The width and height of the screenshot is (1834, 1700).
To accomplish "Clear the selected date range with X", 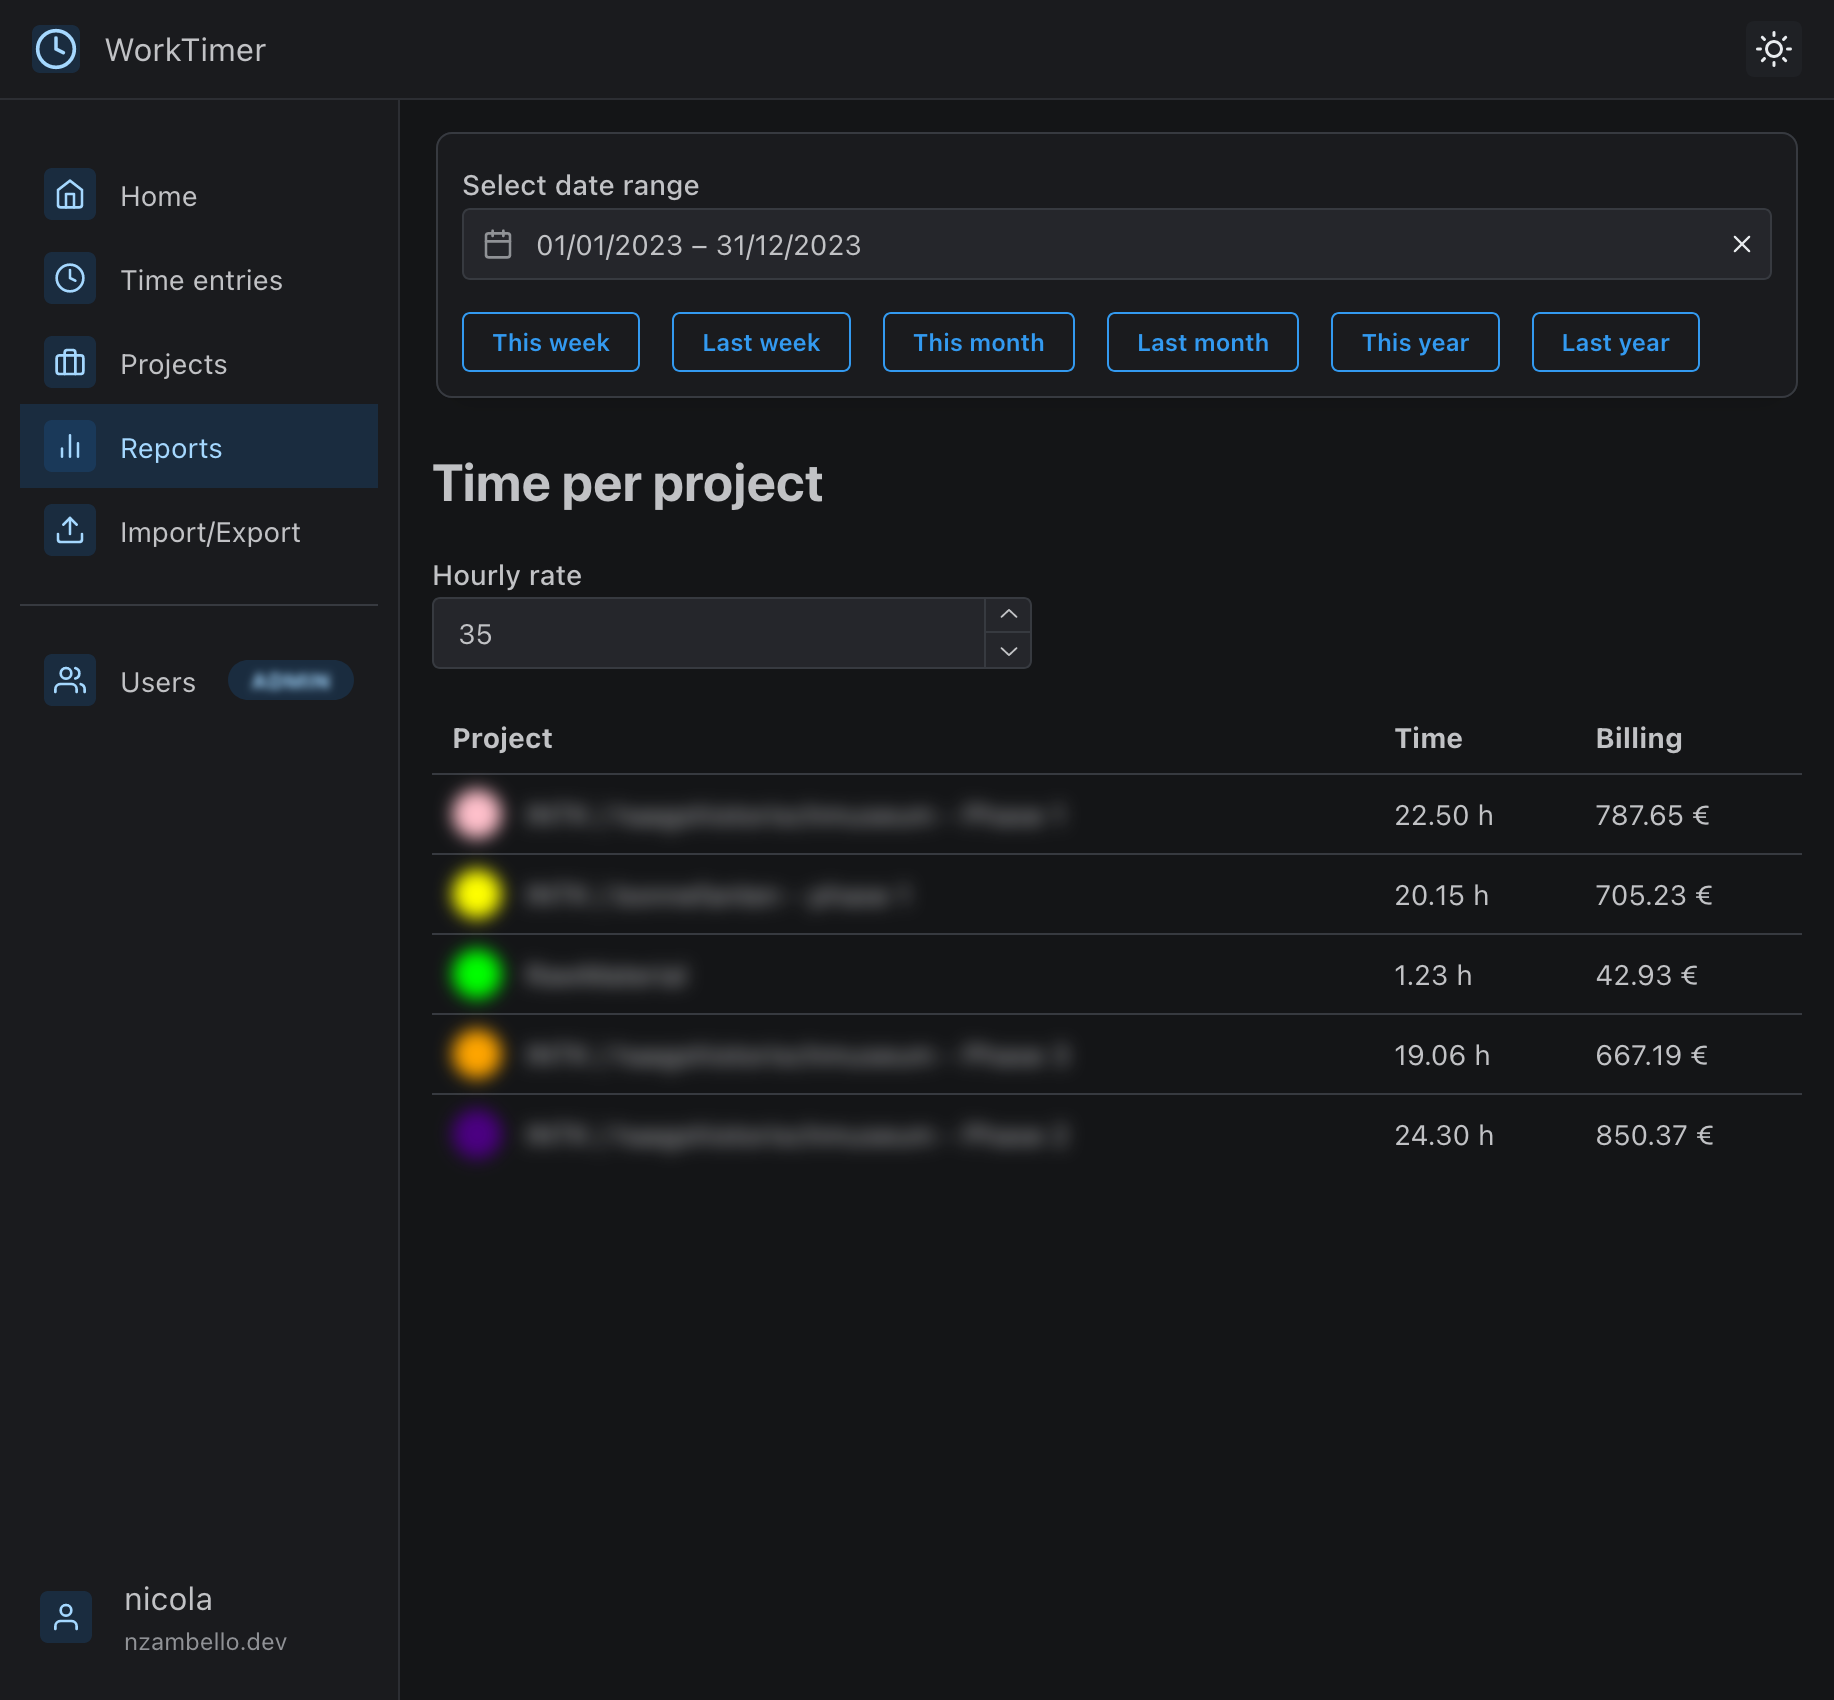I will coord(1741,245).
